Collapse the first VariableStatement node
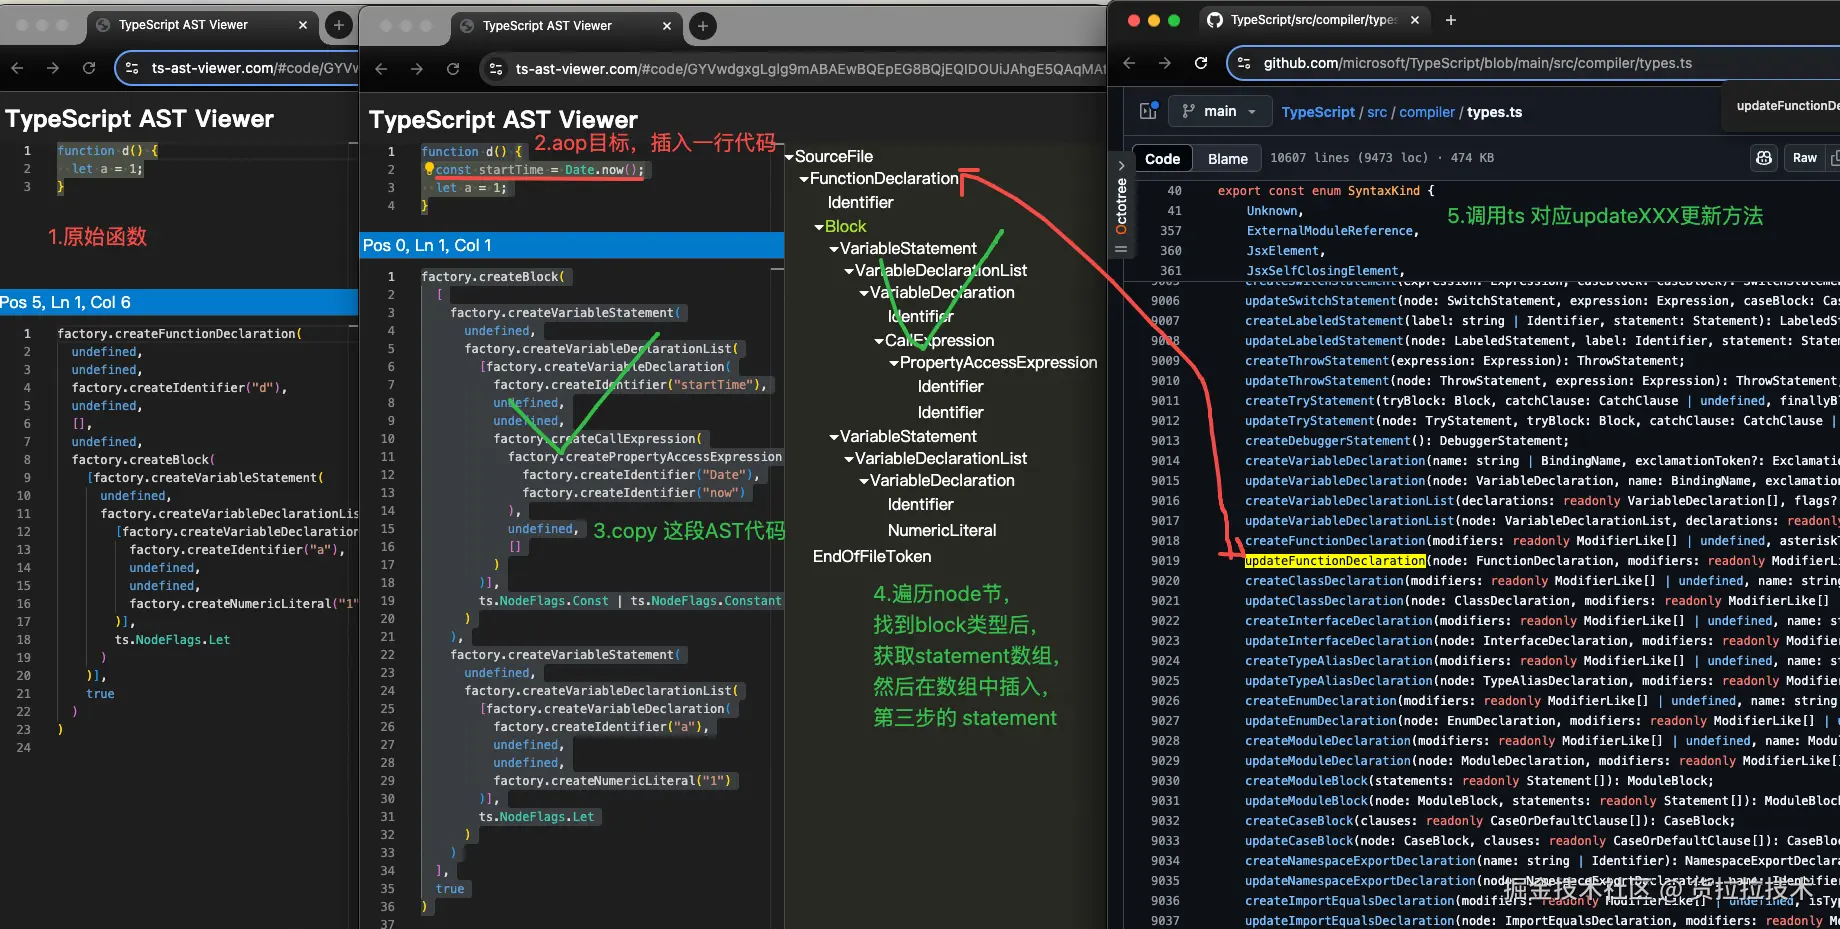This screenshot has width=1840, height=929. coord(834,249)
